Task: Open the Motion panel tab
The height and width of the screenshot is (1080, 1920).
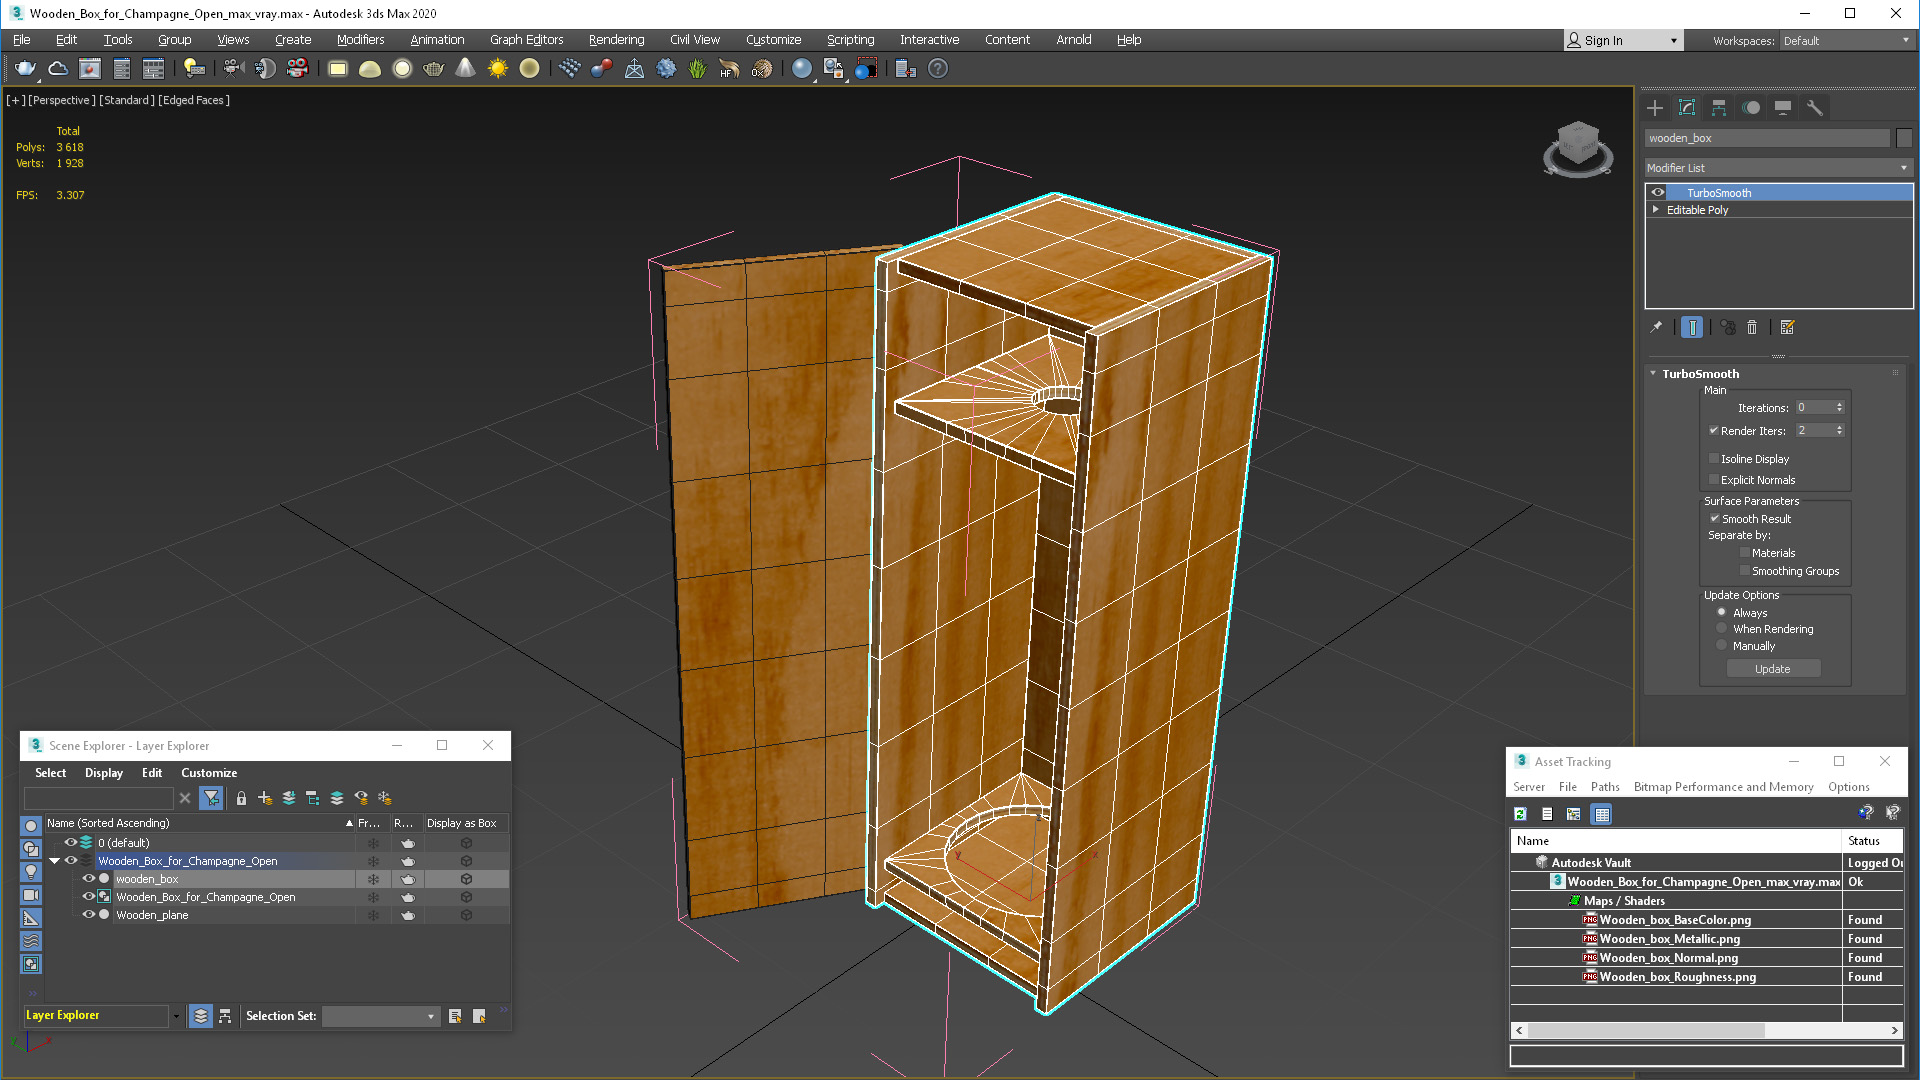Action: coord(1751,108)
